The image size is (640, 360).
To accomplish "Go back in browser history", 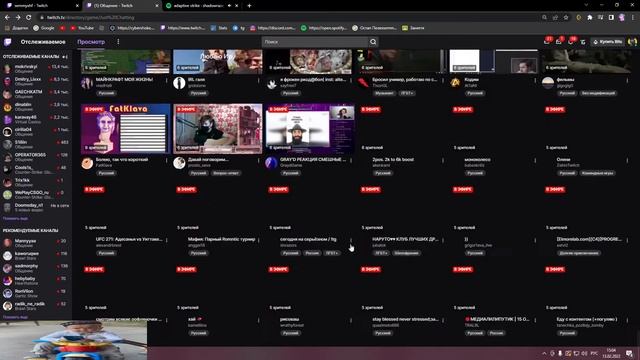I will point(7,18).
